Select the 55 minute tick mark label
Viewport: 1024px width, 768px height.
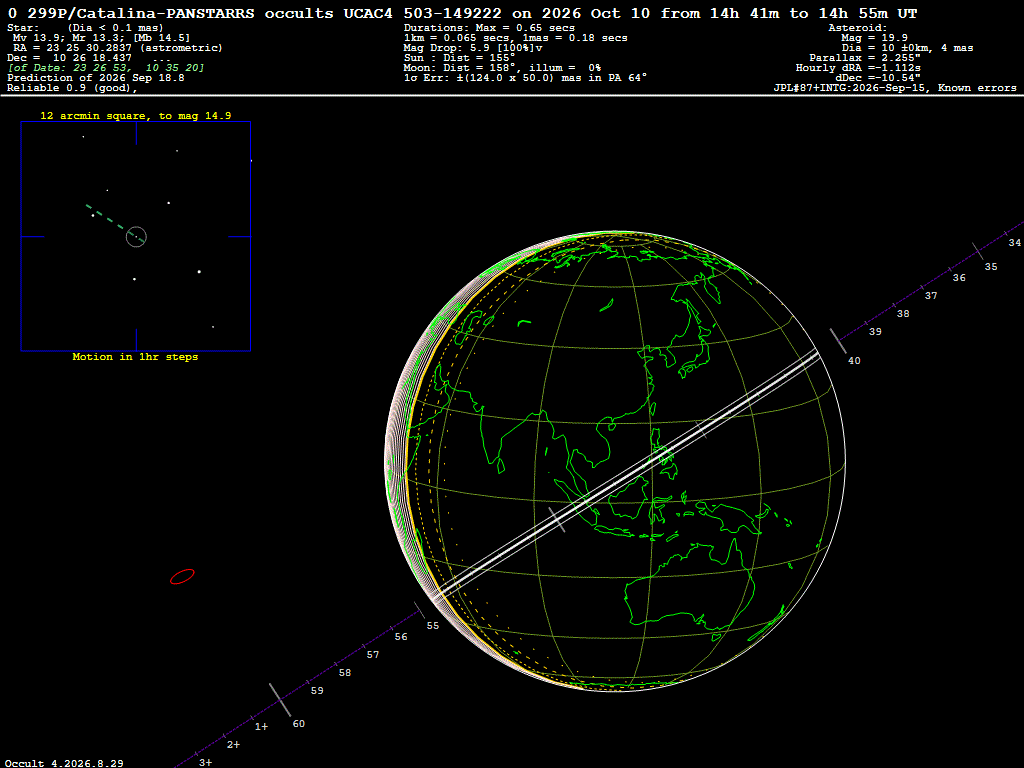click(433, 626)
